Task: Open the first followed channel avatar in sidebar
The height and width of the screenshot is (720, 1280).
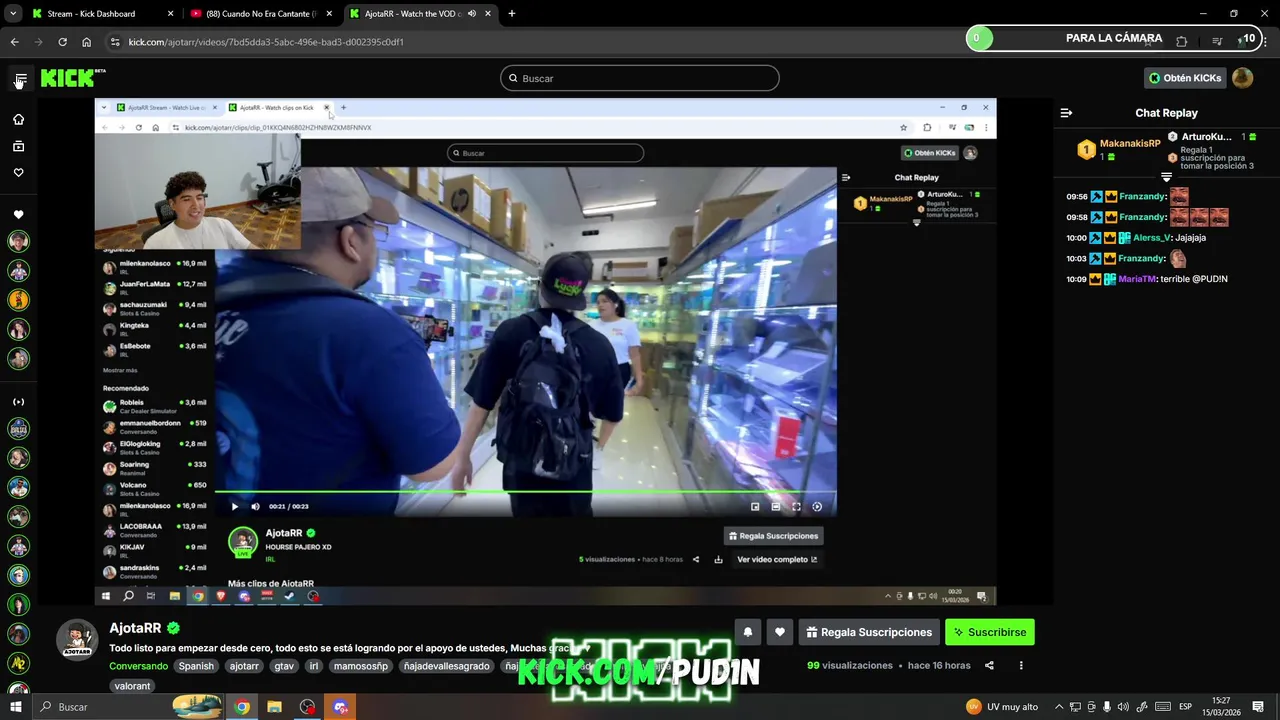Action: click(18, 241)
